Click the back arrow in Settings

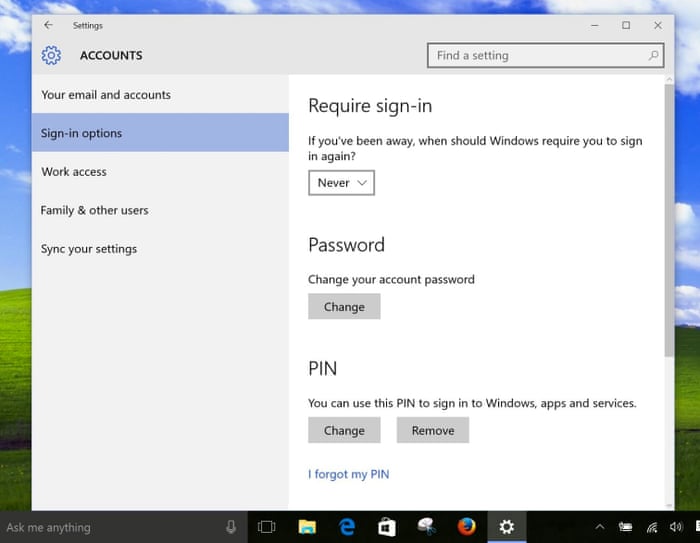[48, 25]
